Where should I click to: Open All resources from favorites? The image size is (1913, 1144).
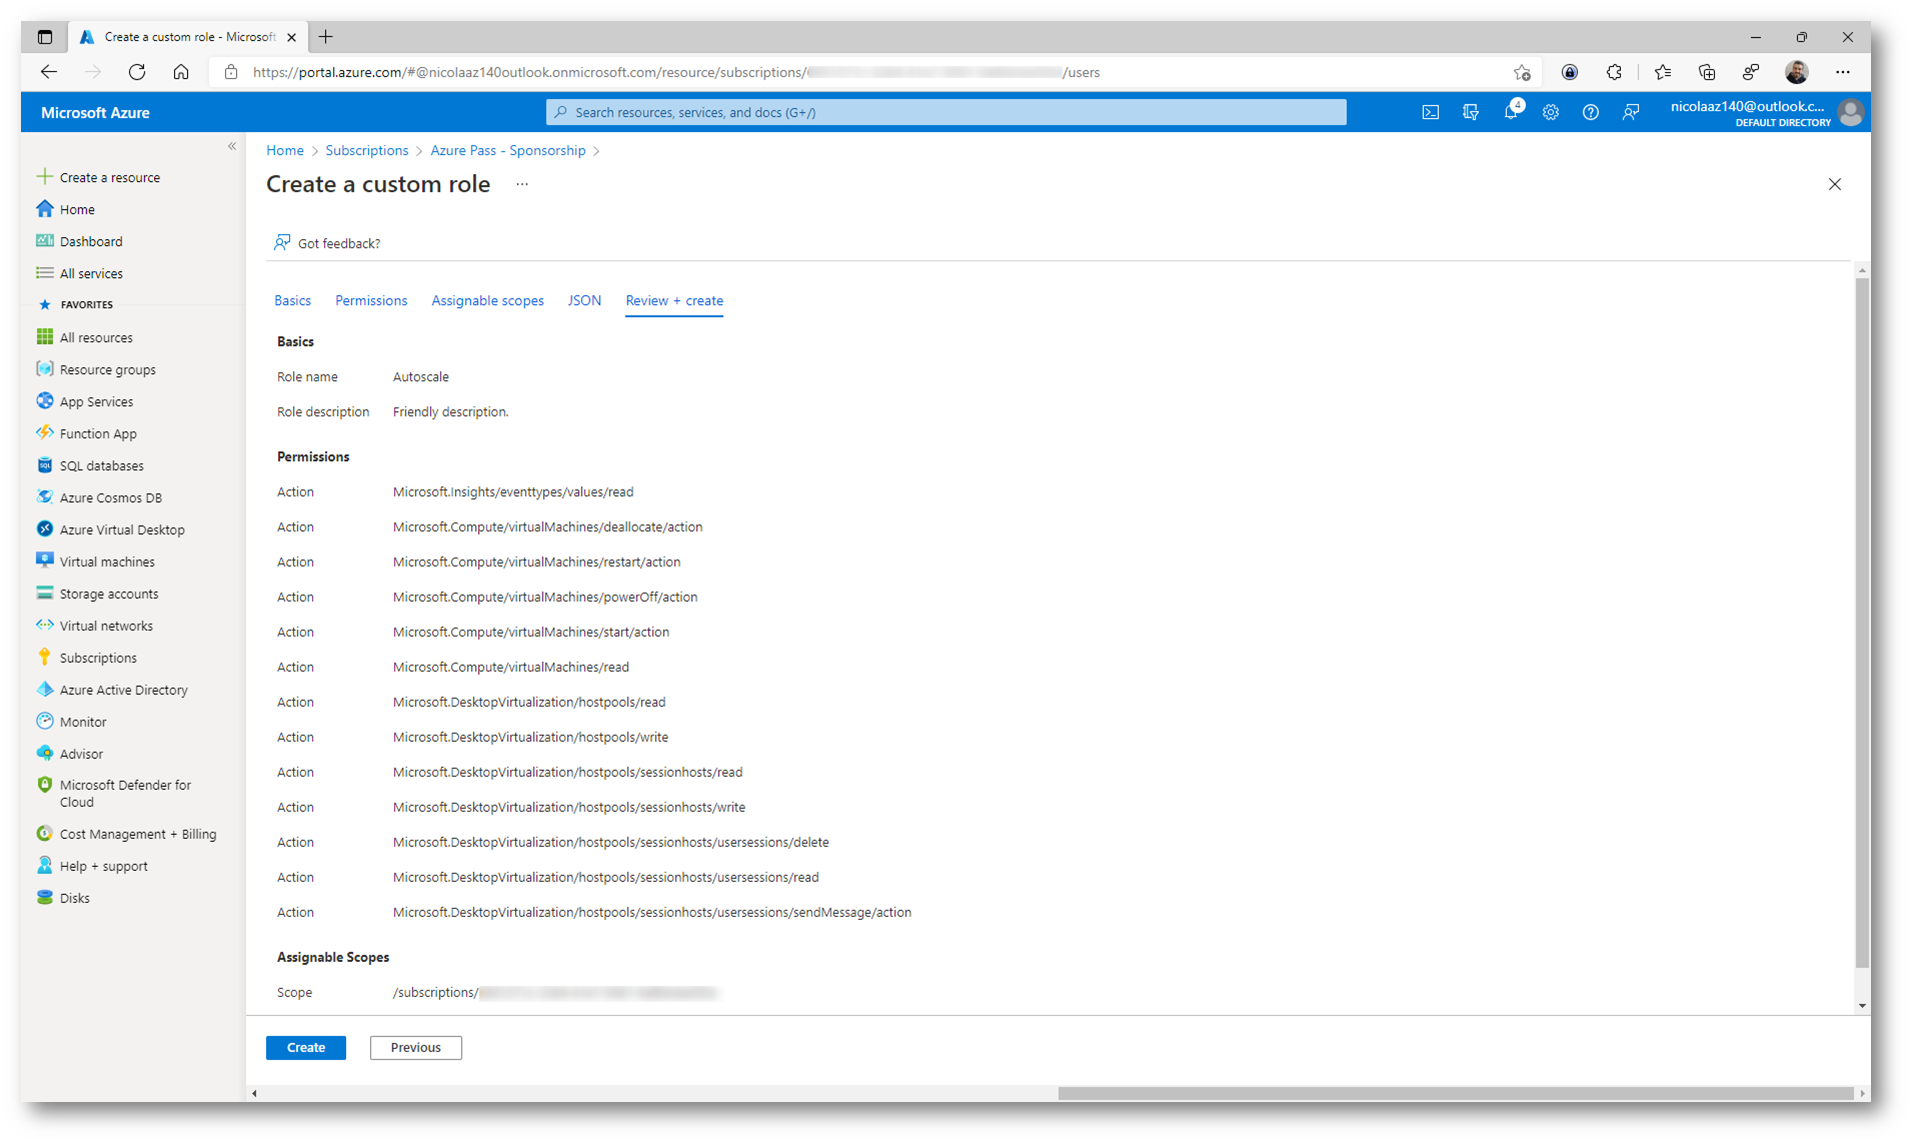pos(95,337)
